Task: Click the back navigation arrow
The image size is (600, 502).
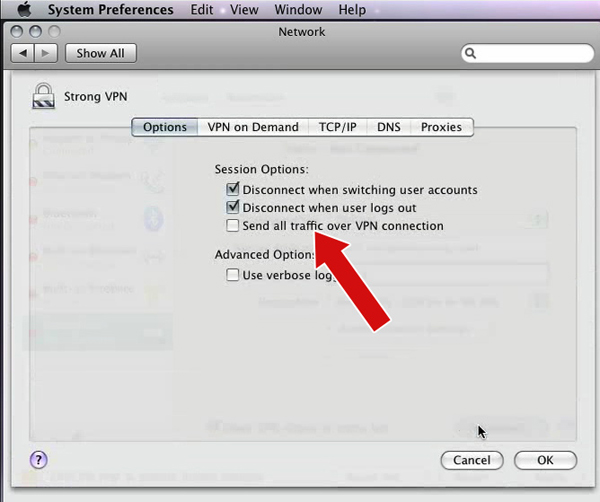Action: pyautogui.click(x=26, y=52)
